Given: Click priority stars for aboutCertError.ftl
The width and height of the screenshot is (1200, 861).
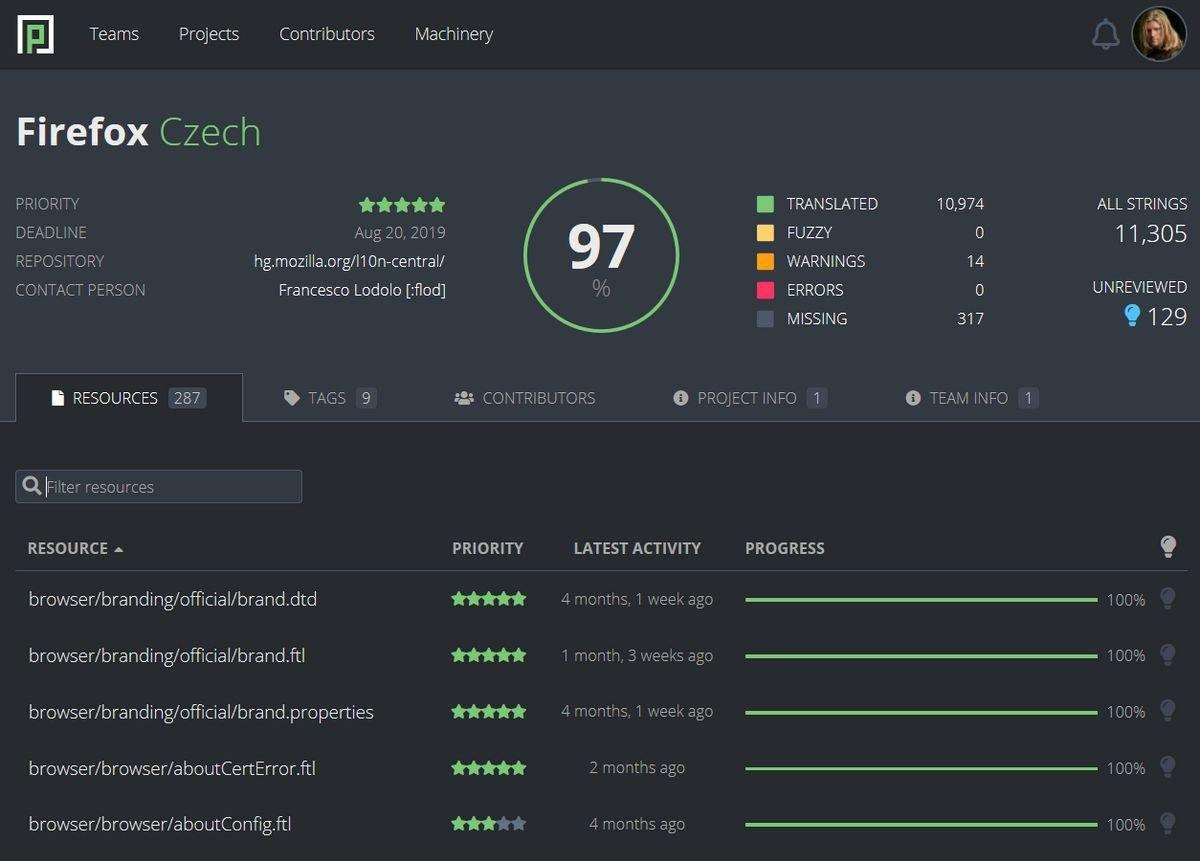Looking at the screenshot, I should pyautogui.click(x=488, y=768).
